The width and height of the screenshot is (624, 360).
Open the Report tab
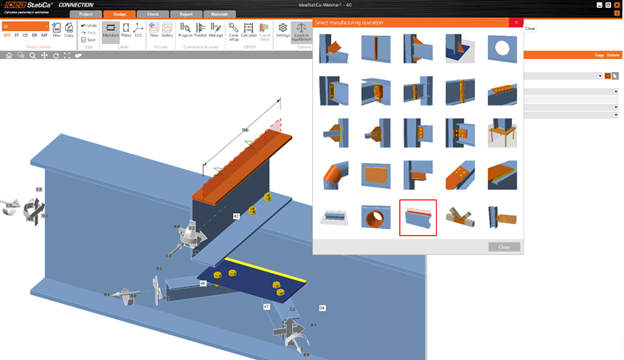pos(186,14)
